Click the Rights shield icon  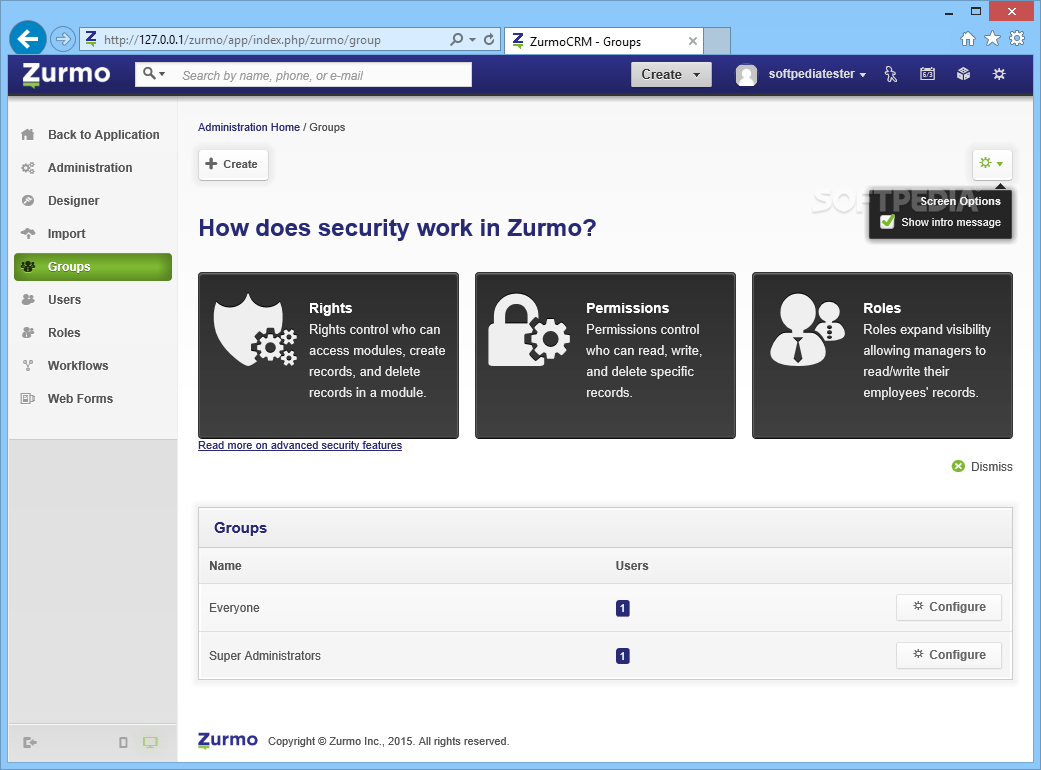(x=254, y=330)
